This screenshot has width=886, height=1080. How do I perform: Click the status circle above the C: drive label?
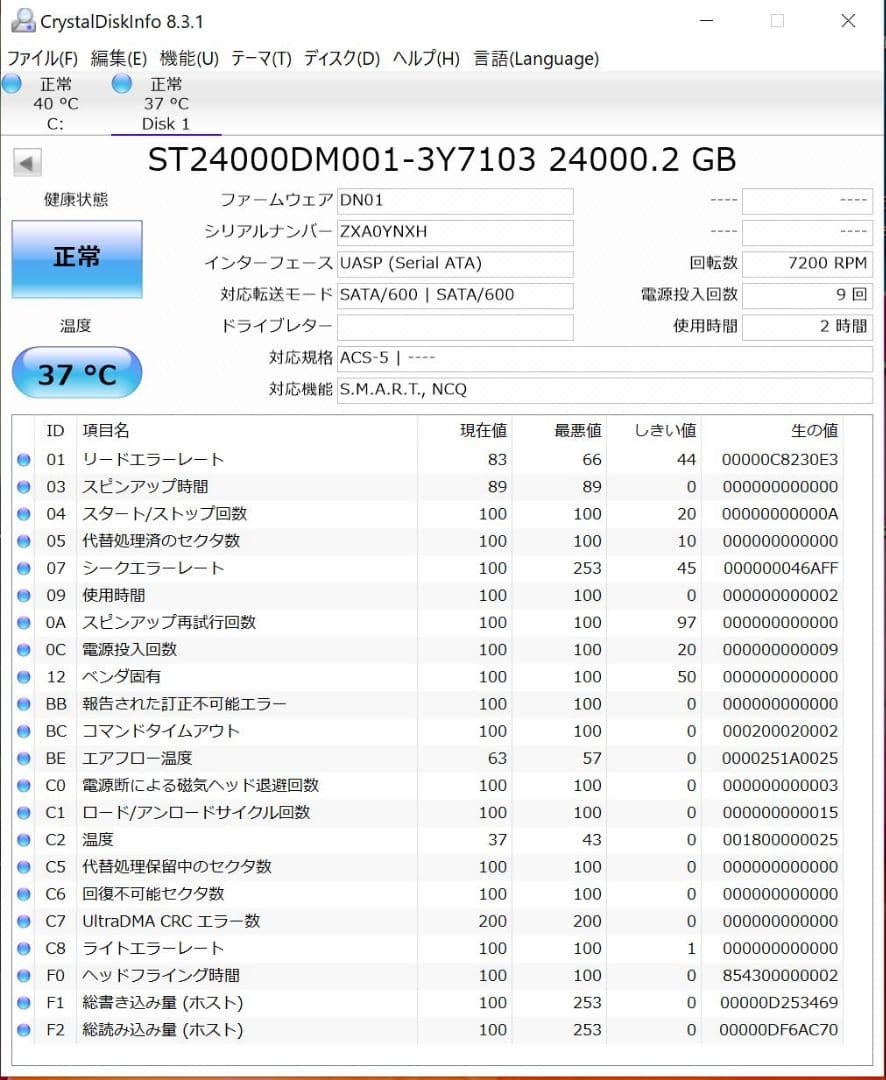coord(10,84)
